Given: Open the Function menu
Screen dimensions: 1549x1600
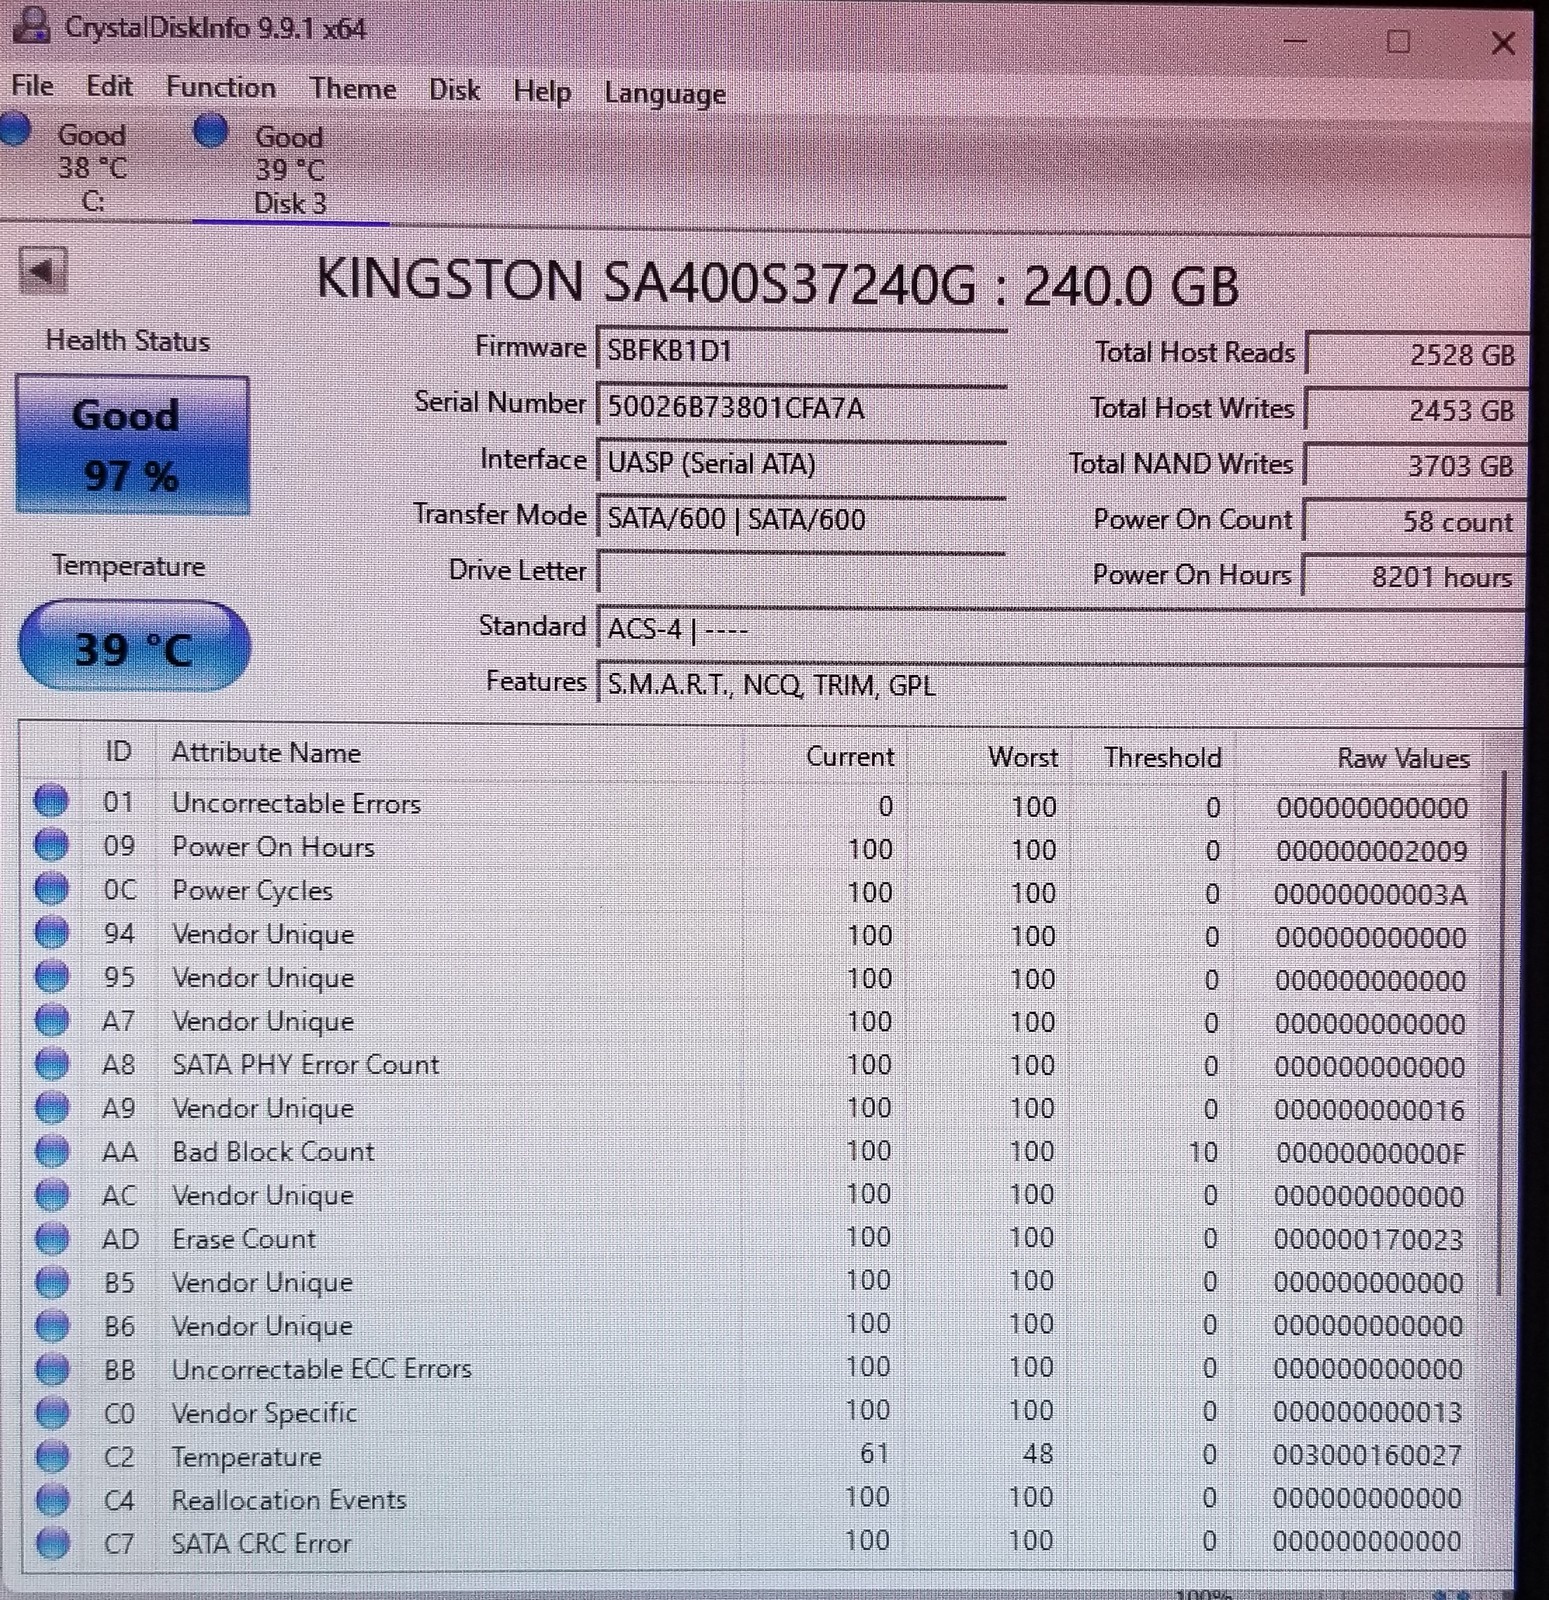Looking at the screenshot, I should coord(221,88).
